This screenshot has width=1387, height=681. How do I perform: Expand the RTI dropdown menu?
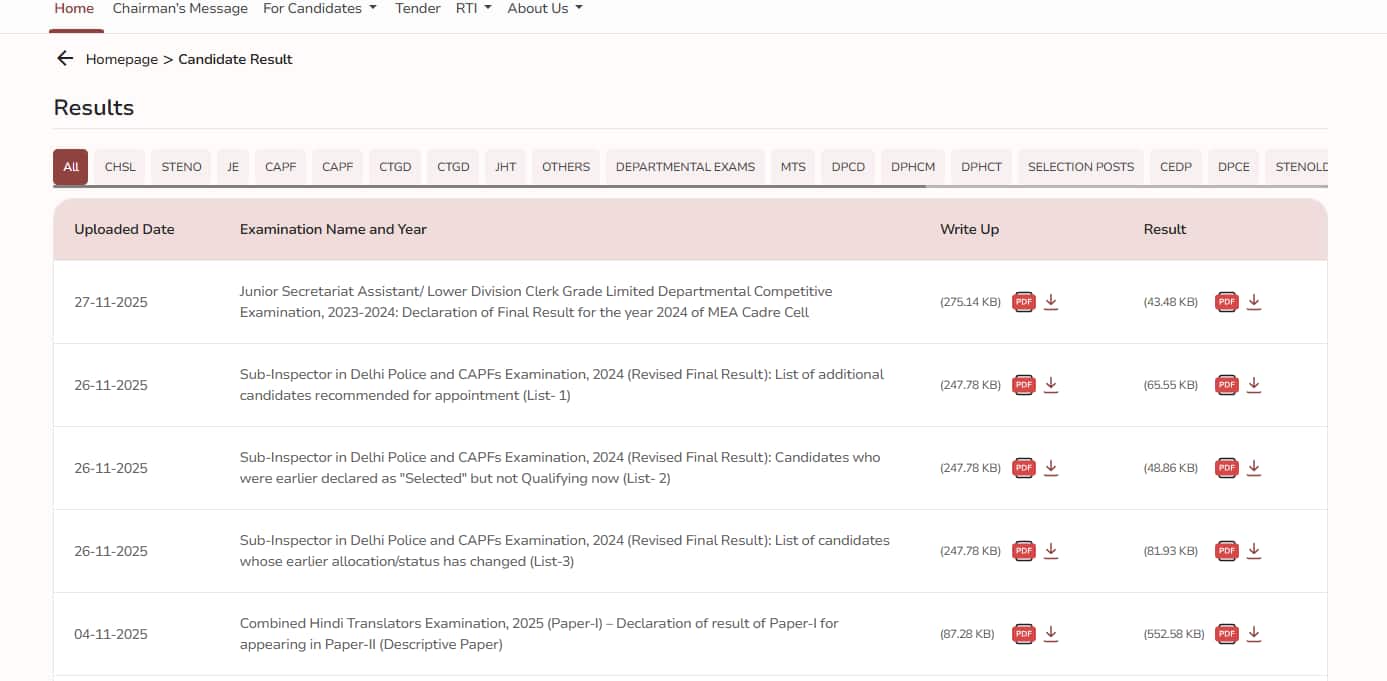point(473,9)
